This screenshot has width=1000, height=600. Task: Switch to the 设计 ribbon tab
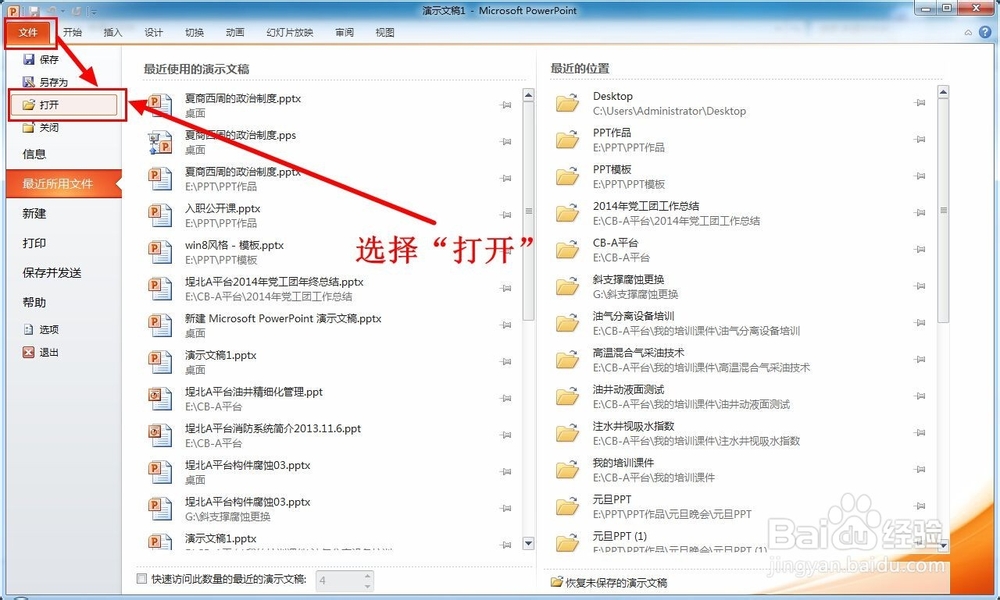(154, 33)
